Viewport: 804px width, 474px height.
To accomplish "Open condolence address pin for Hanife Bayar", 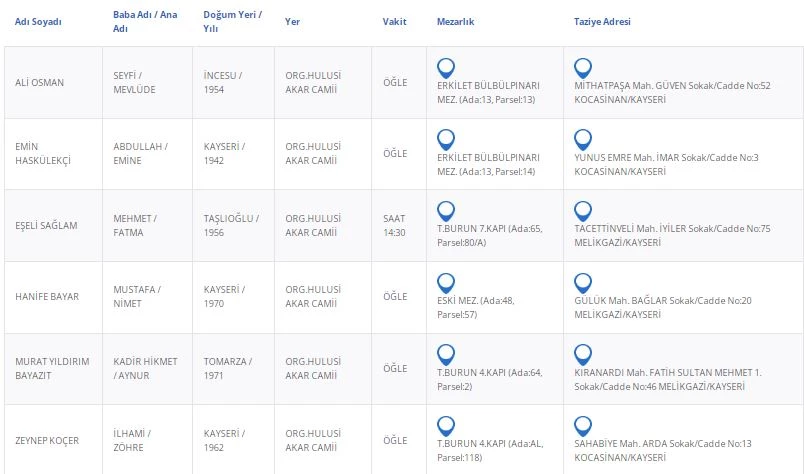I will click(583, 283).
